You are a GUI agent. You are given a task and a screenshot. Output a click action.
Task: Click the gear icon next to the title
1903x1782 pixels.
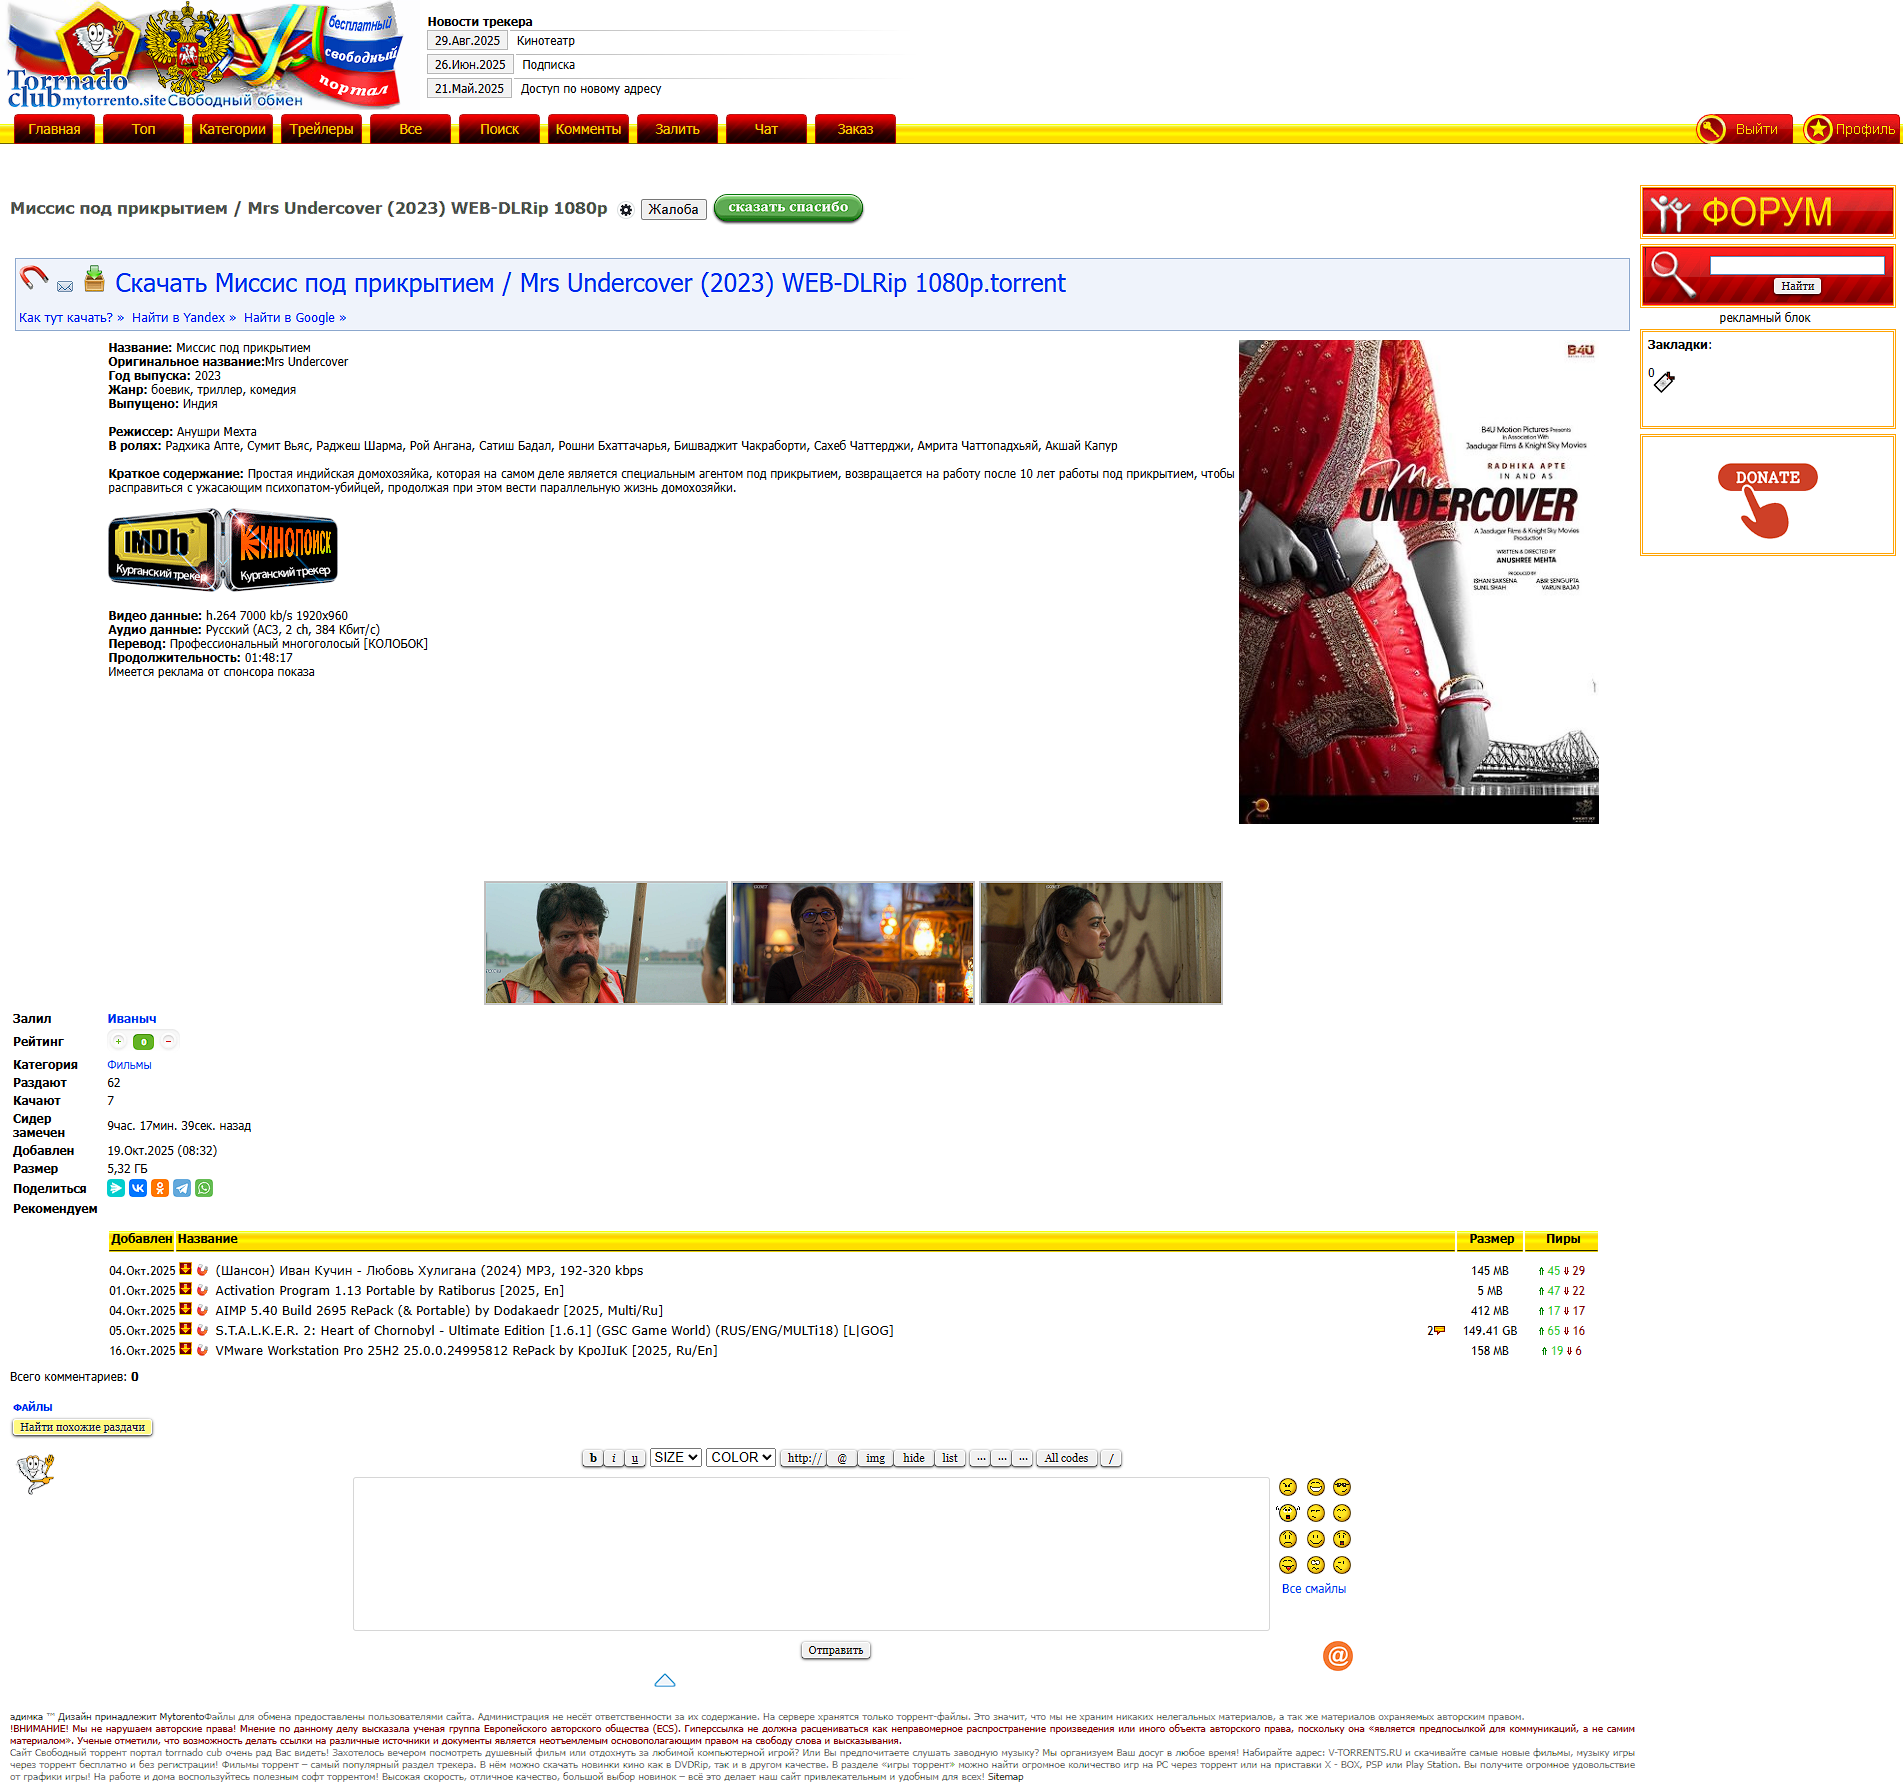click(626, 210)
